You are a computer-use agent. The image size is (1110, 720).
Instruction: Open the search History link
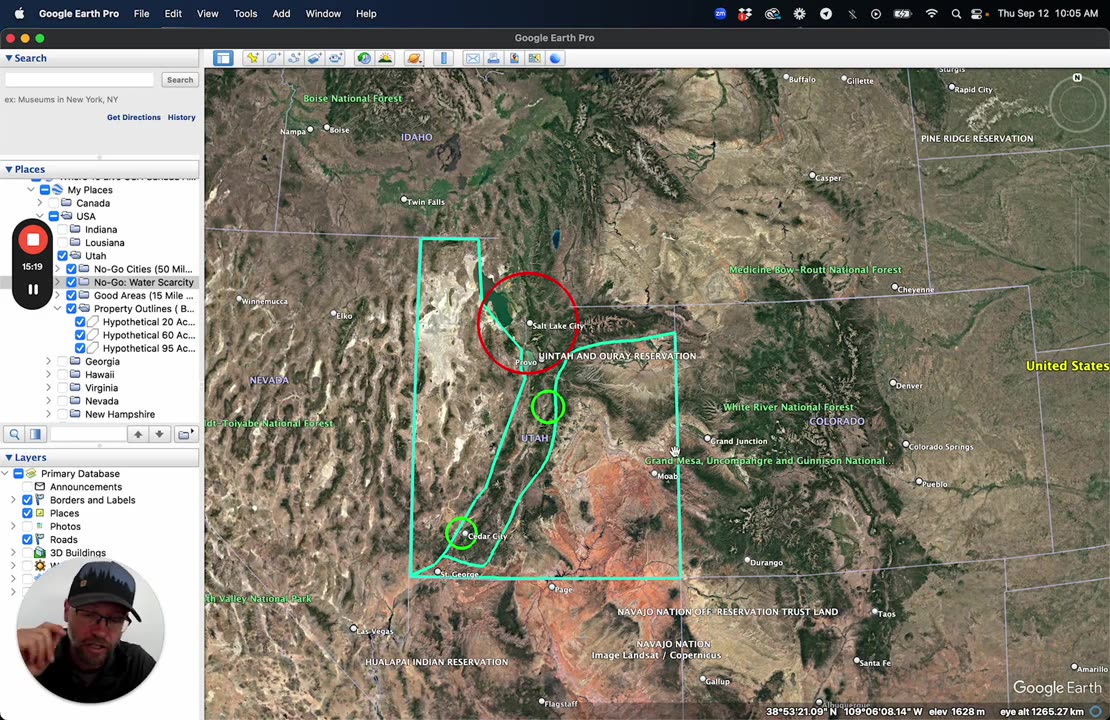point(181,118)
